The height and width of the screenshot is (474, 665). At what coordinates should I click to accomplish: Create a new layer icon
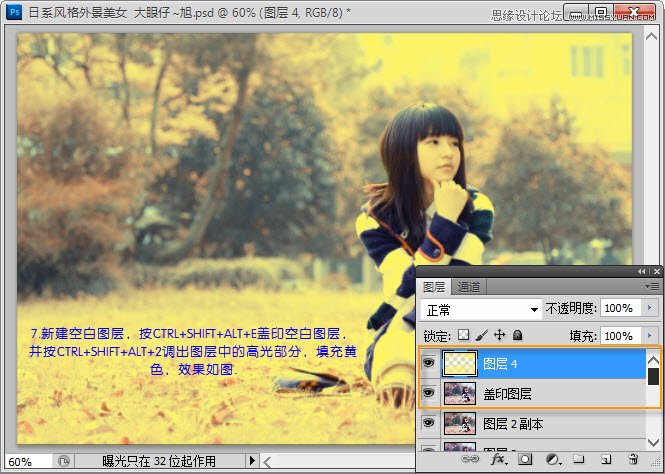pyautogui.click(x=606, y=459)
